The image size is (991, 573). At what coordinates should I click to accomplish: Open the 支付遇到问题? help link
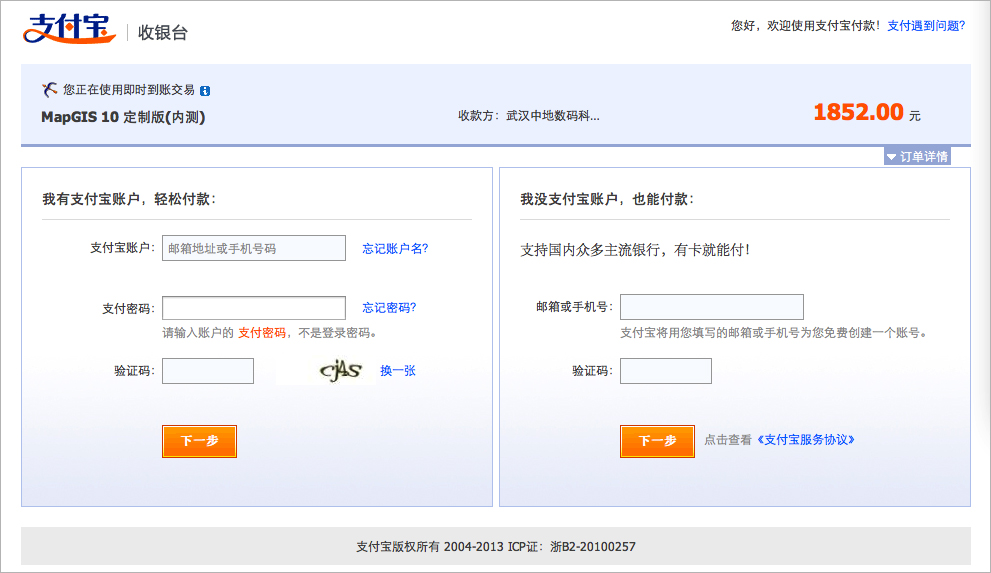click(x=926, y=26)
